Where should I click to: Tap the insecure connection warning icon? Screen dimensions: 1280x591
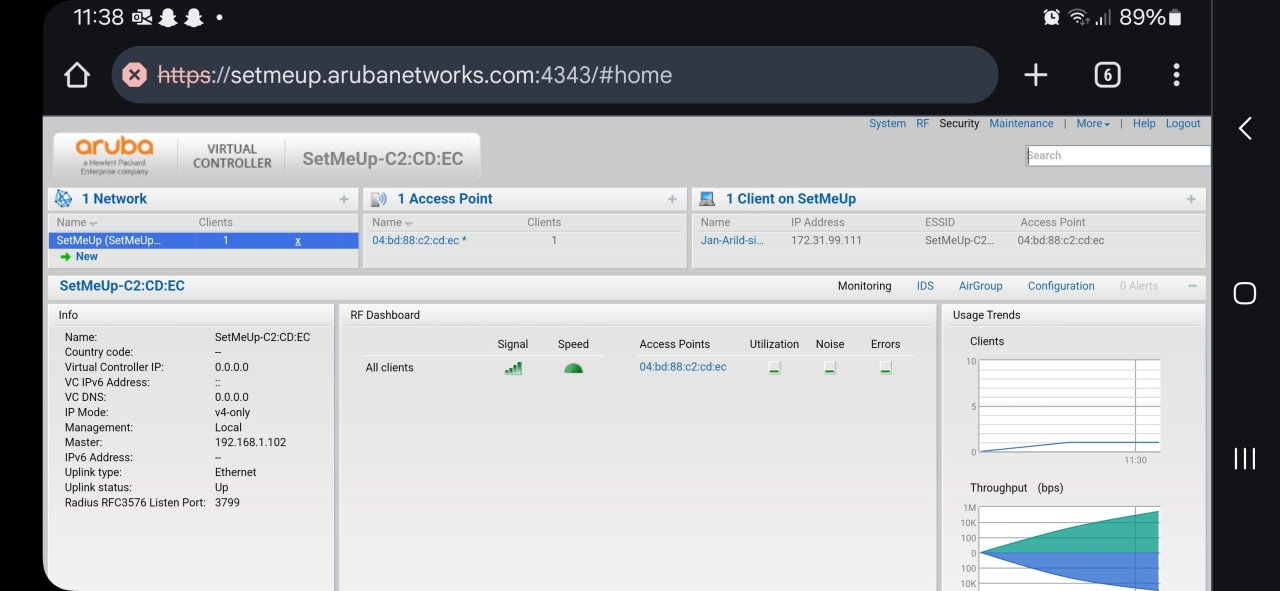point(135,75)
